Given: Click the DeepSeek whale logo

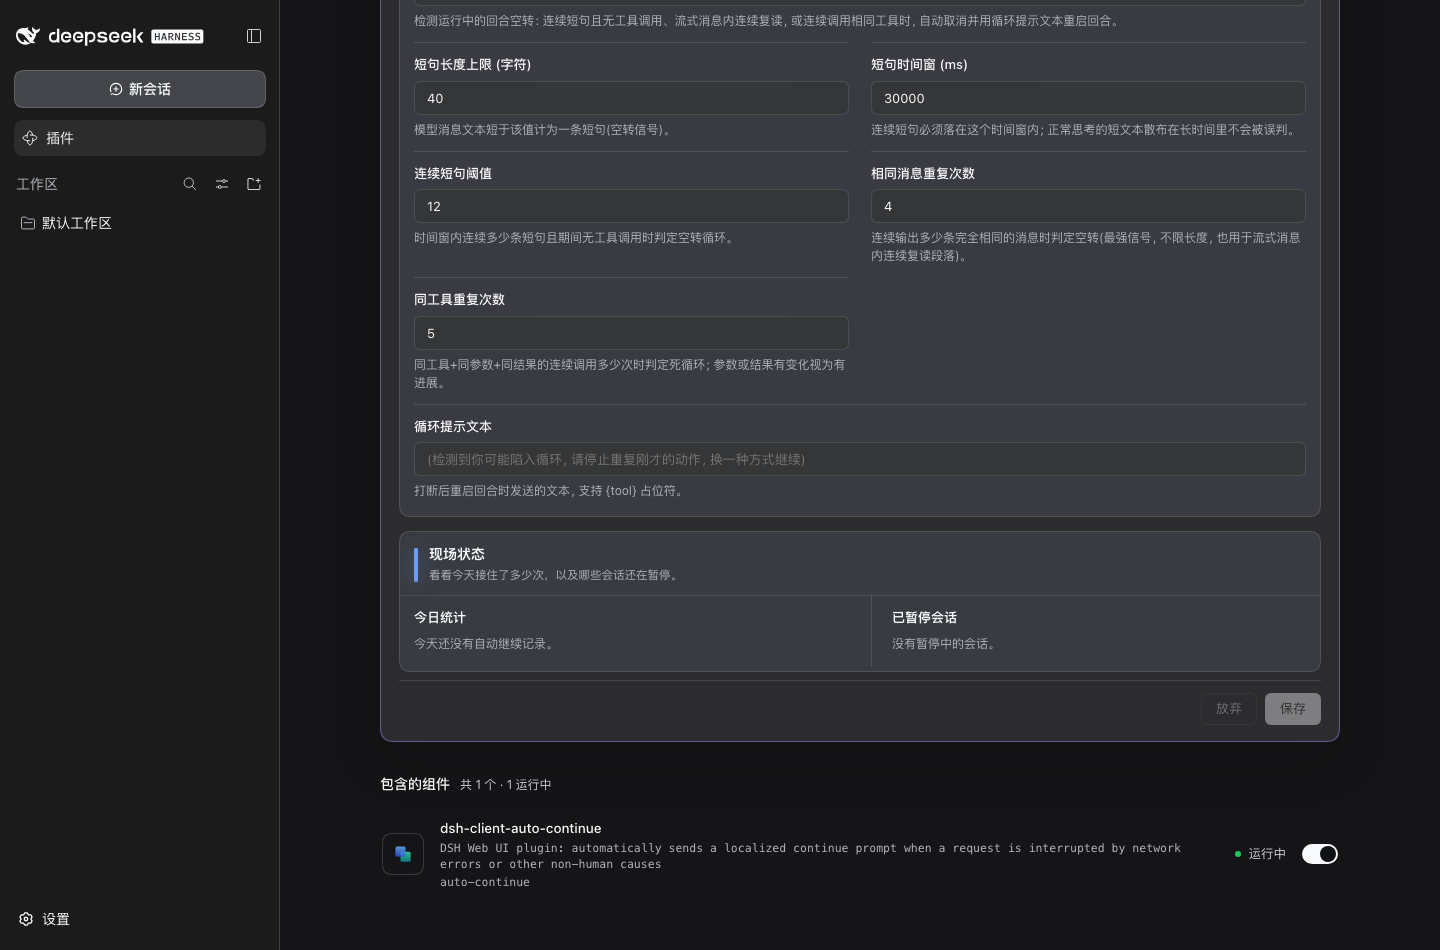Looking at the screenshot, I should tap(28, 36).
